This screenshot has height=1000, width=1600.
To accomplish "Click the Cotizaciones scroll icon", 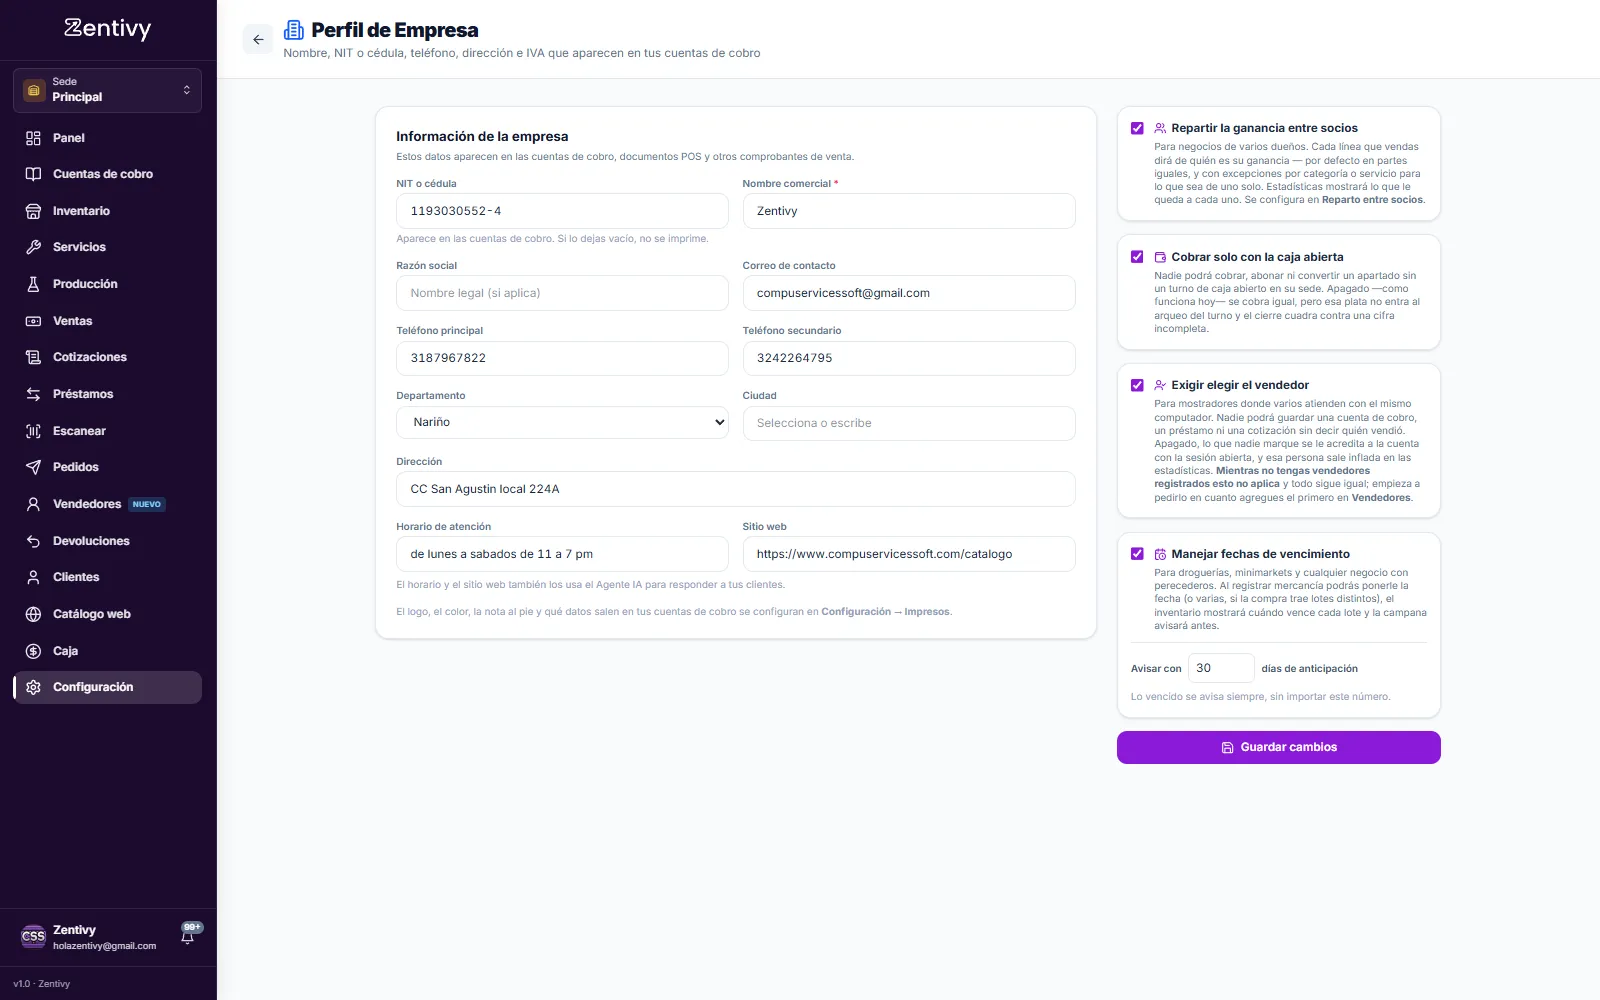I will 33,357.
